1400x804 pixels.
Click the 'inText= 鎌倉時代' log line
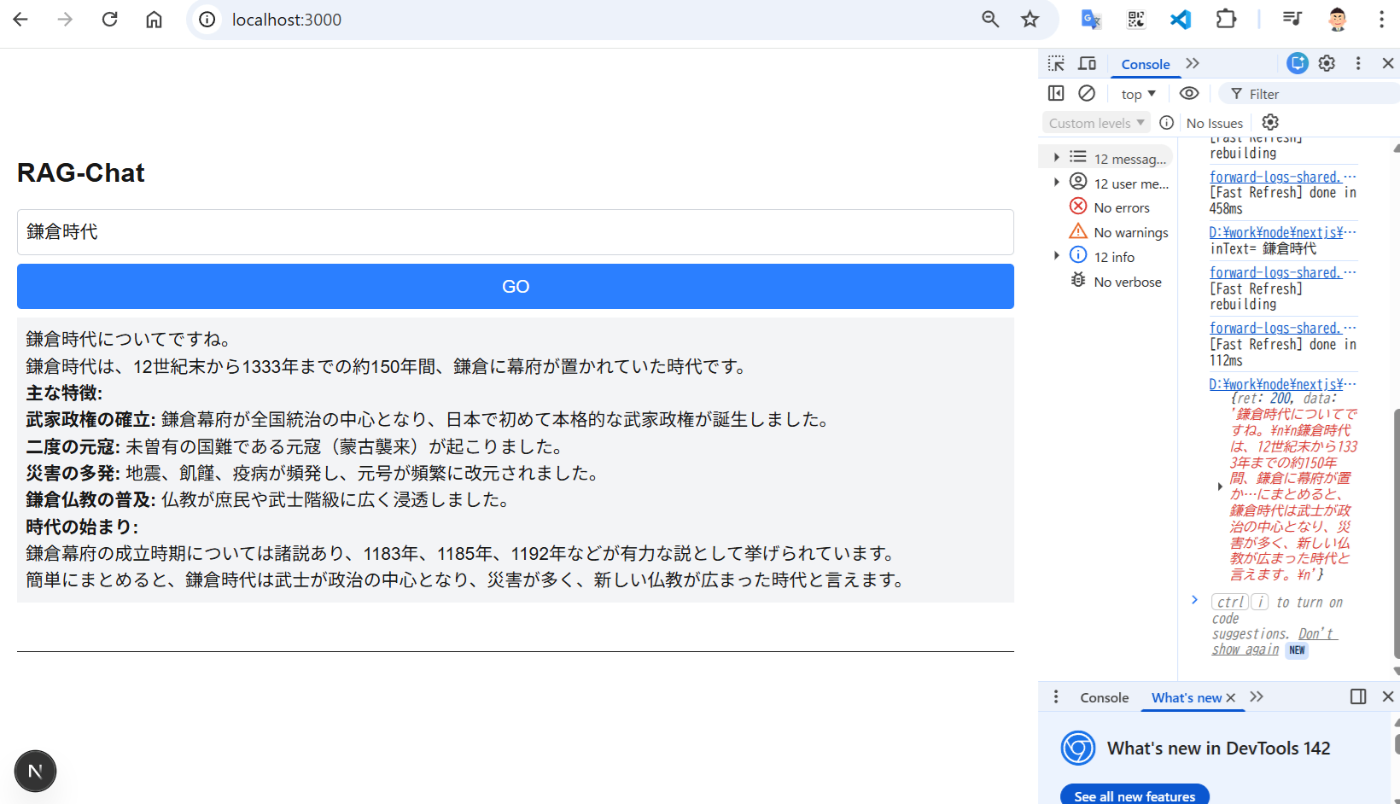click(1263, 249)
